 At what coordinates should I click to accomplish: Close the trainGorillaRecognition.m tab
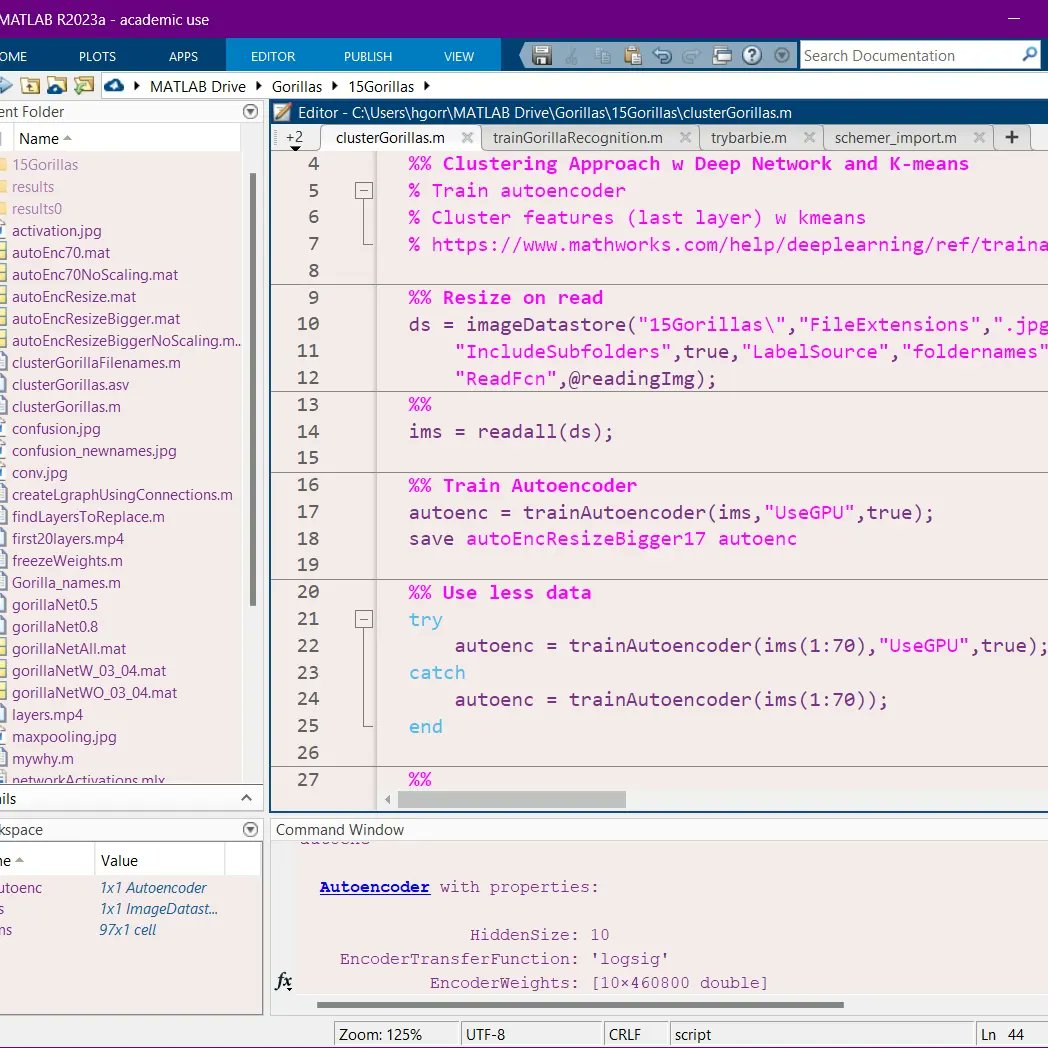click(685, 137)
